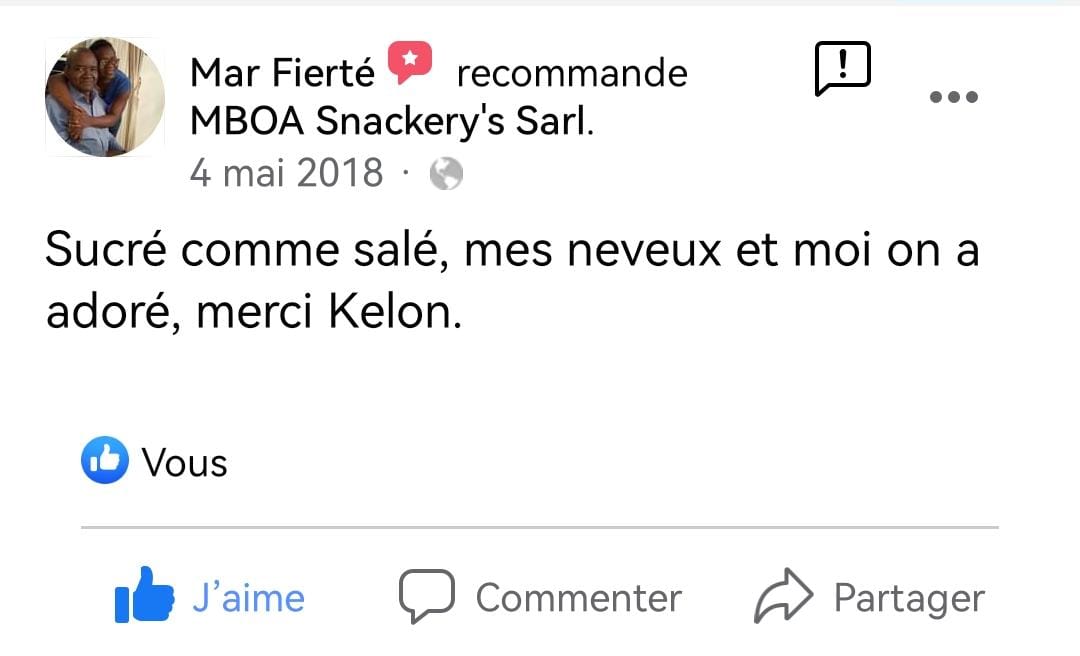
Task: Click the 4 mai 2018 timestamp
Action: click(286, 173)
